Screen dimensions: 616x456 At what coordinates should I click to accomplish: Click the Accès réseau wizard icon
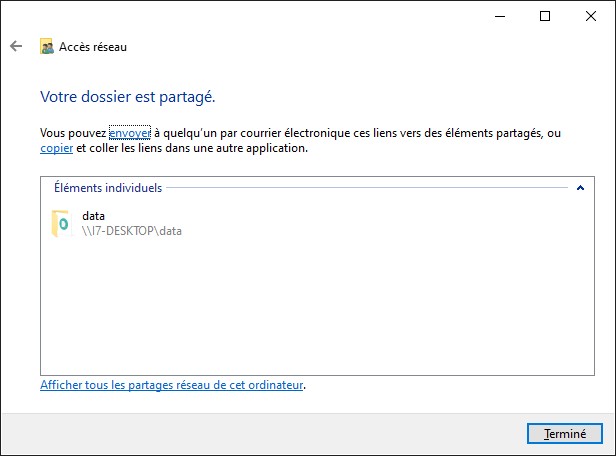46,46
